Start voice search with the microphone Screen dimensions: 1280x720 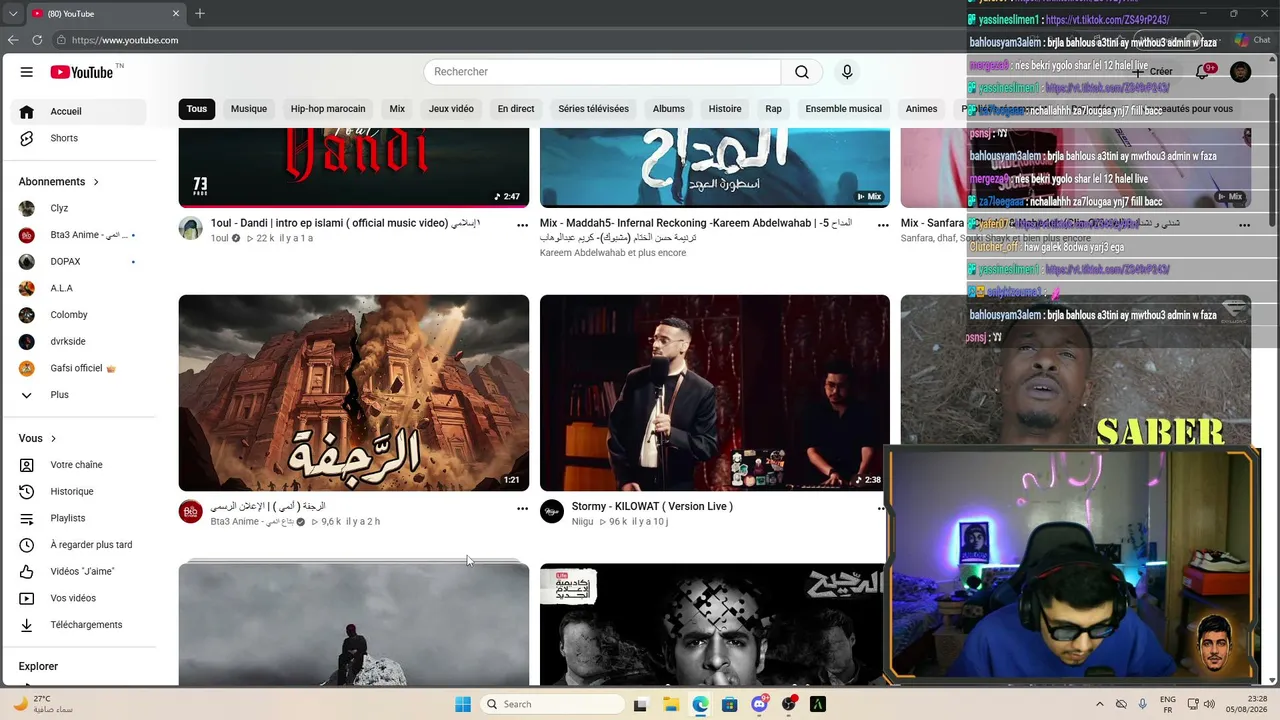coord(847,72)
